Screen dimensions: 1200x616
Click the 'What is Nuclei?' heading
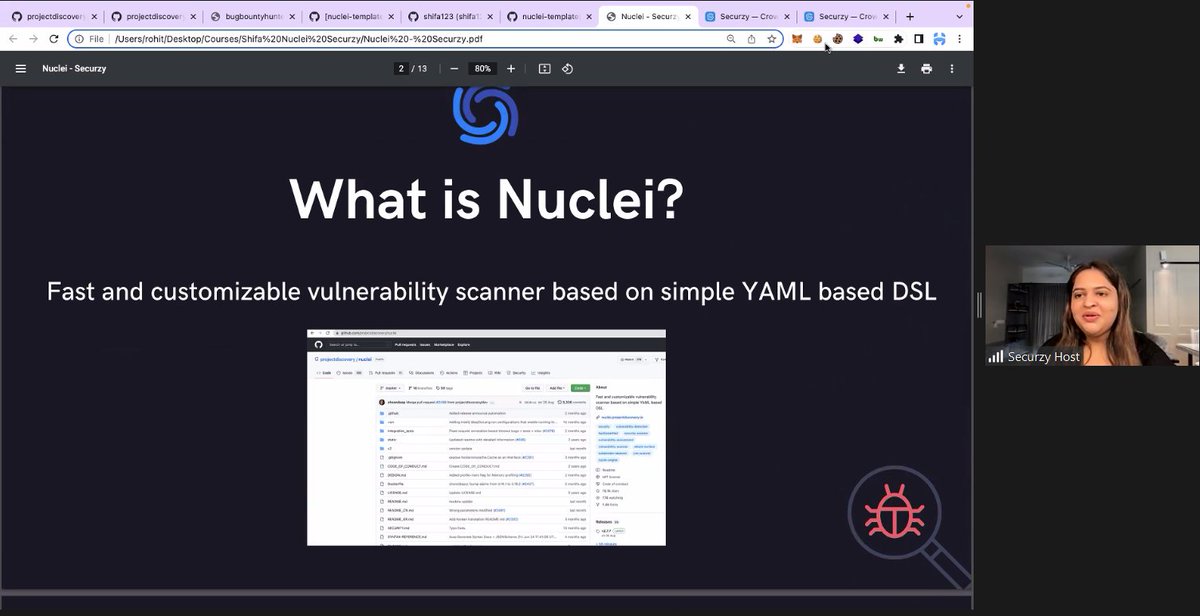(486, 199)
